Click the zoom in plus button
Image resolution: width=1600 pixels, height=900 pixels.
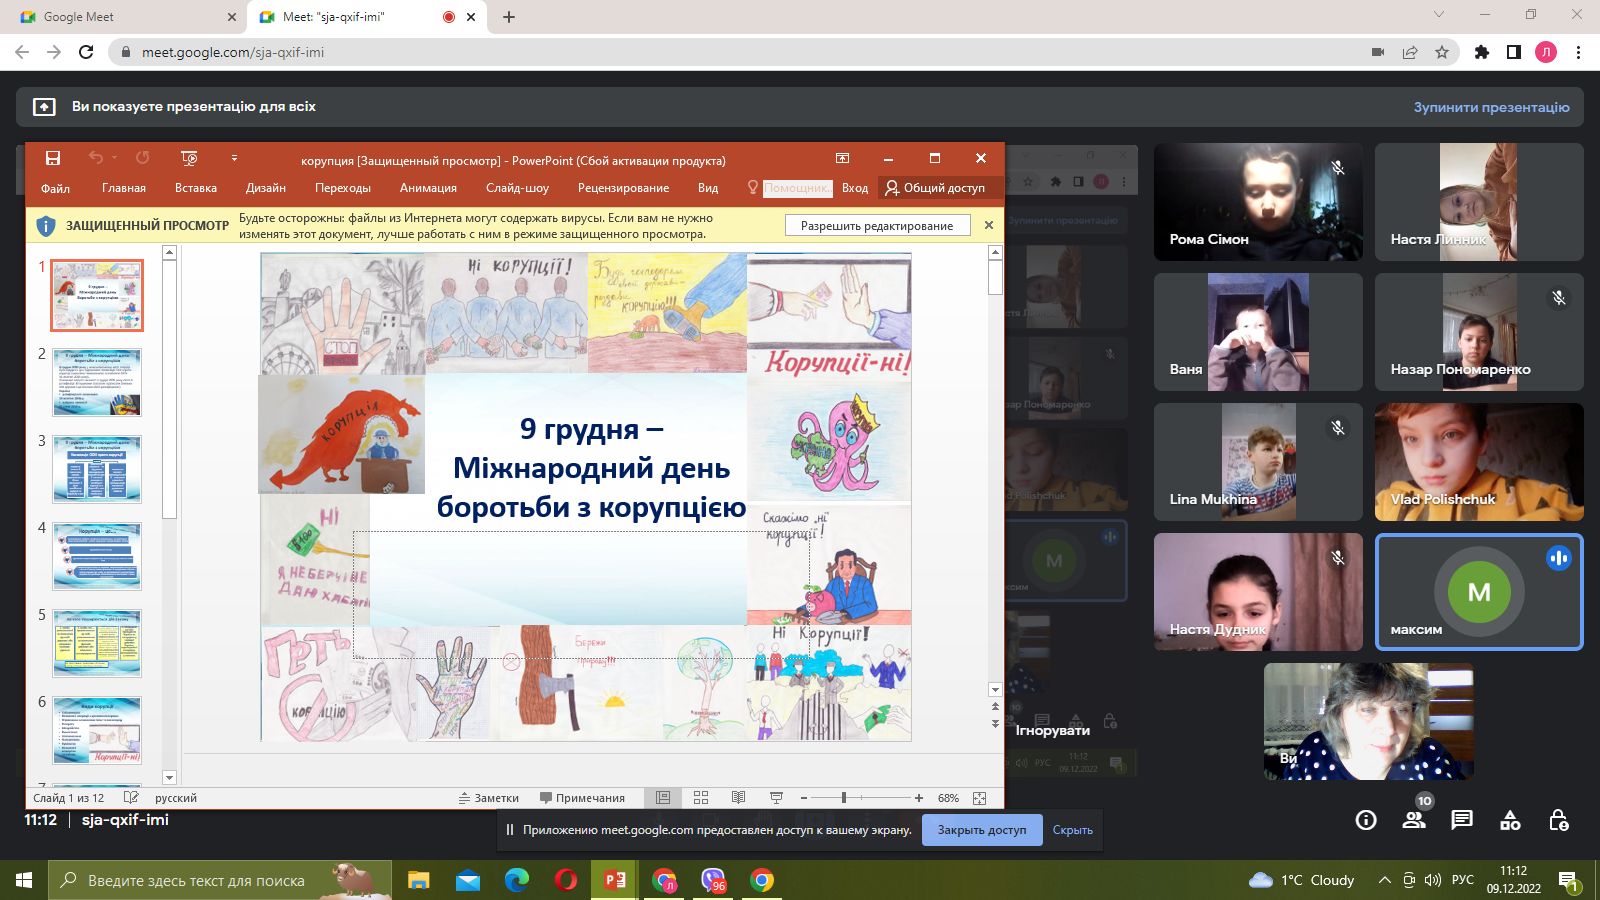click(919, 798)
